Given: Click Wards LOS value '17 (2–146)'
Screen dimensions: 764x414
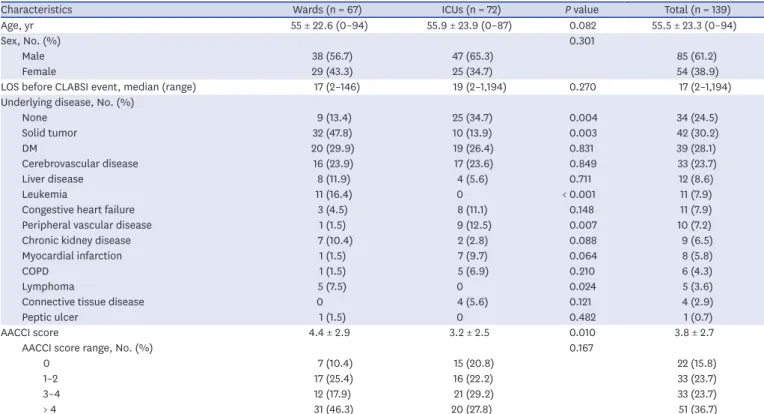Looking at the screenshot, I should tap(337, 87).
